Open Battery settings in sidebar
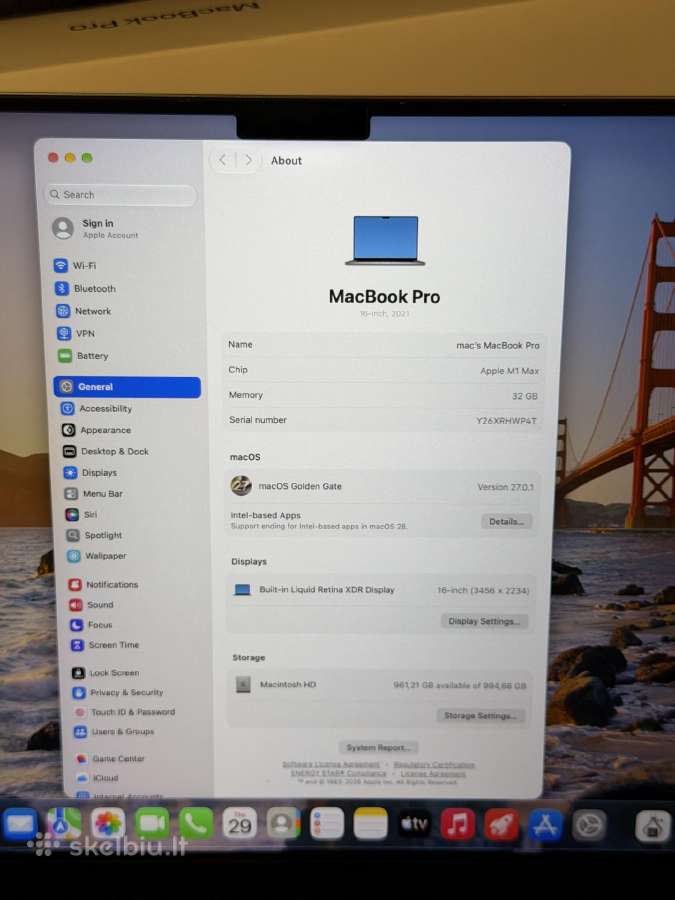Image resolution: width=675 pixels, height=900 pixels. point(84,356)
